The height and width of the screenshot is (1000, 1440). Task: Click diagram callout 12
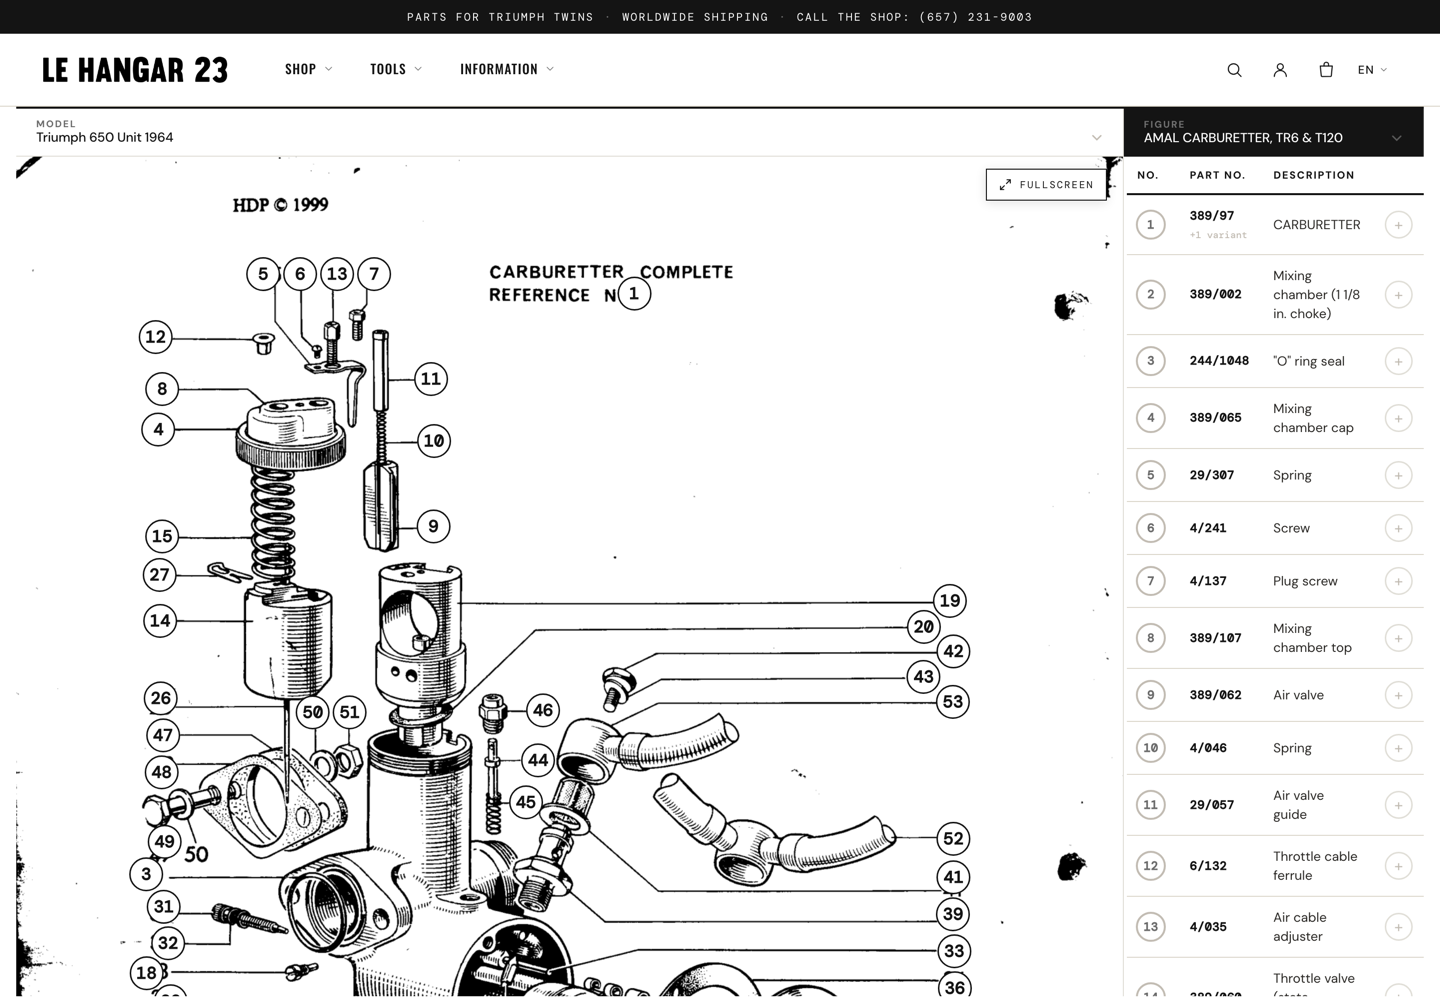pyautogui.click(x=155, y=337)
